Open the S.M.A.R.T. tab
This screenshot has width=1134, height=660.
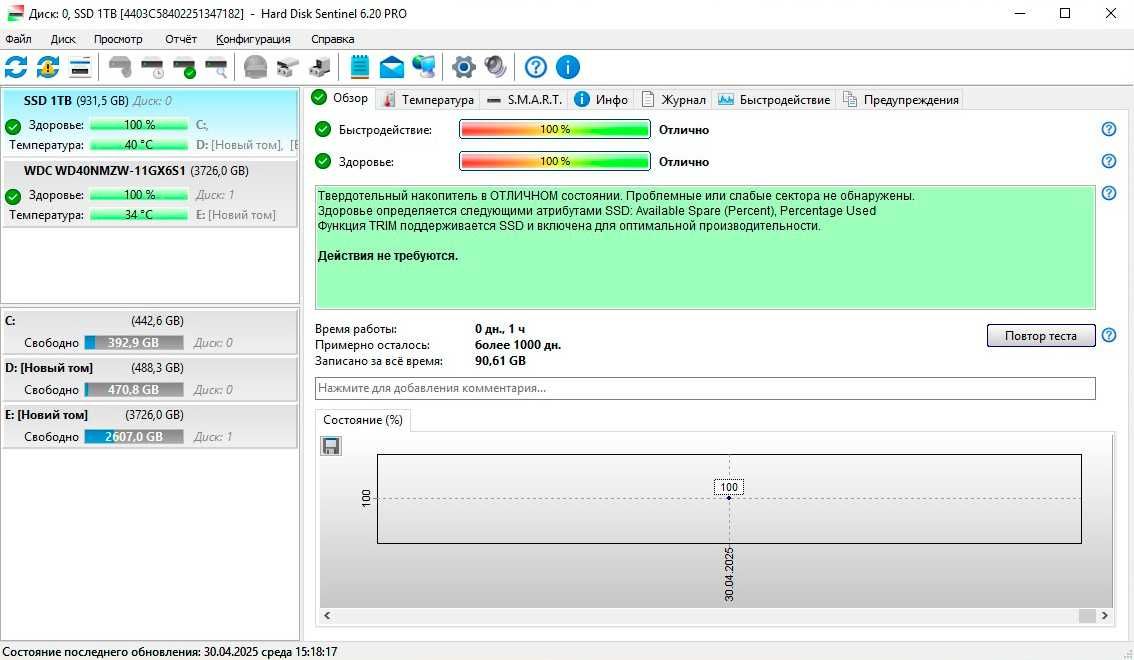(524, 100)
